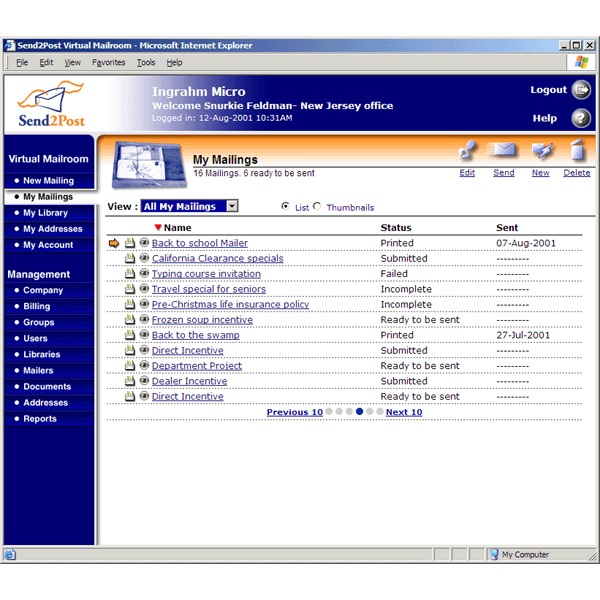Click the 07-Aug-2001 sent date
The width and height of the screenshot is (600, 600).
pos(526,243)
